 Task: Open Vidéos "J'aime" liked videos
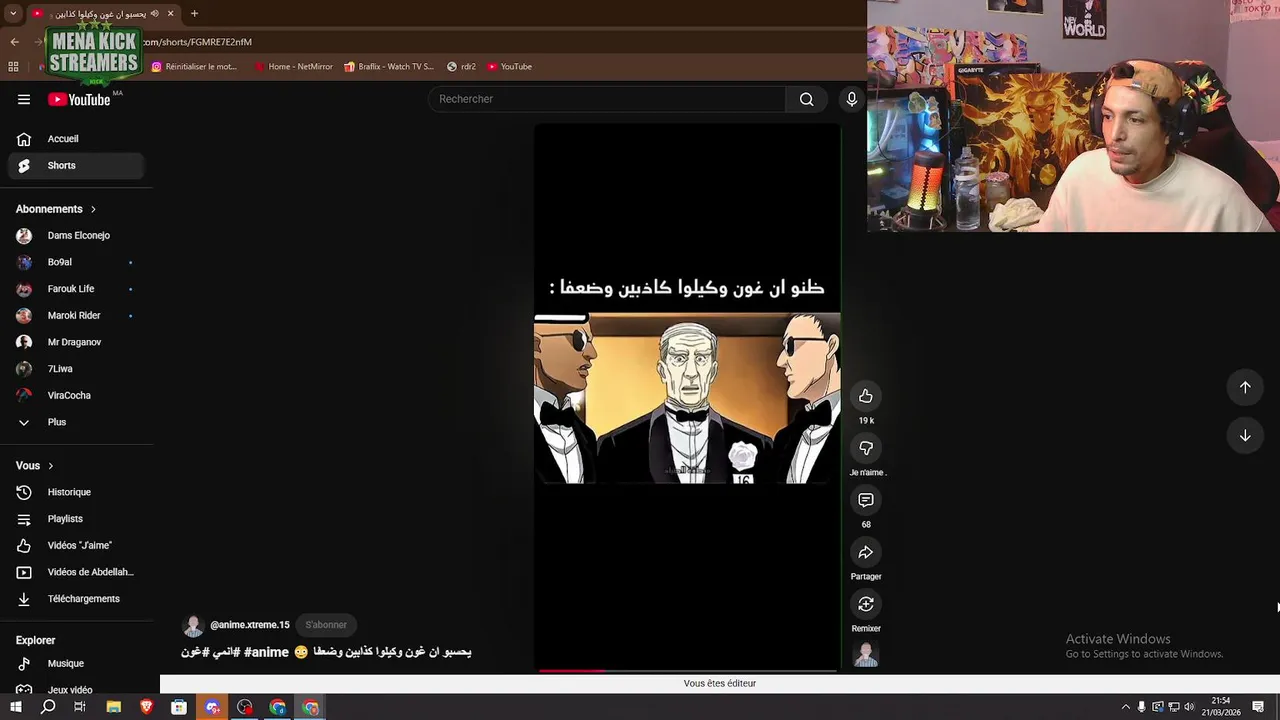click(76, 545)
